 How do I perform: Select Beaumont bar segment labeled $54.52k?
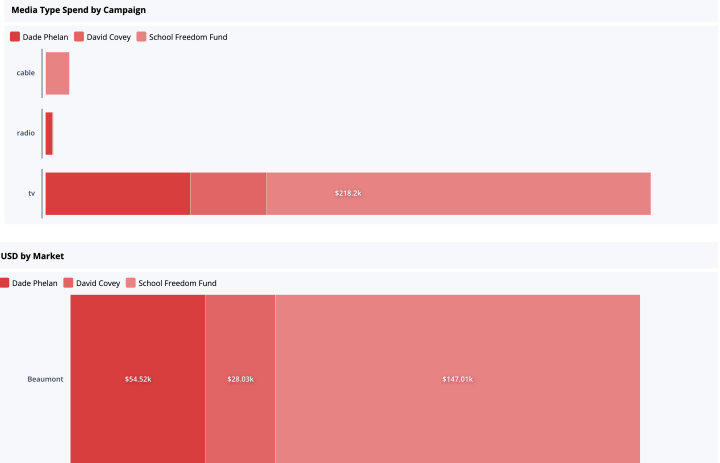coord(138,379)
